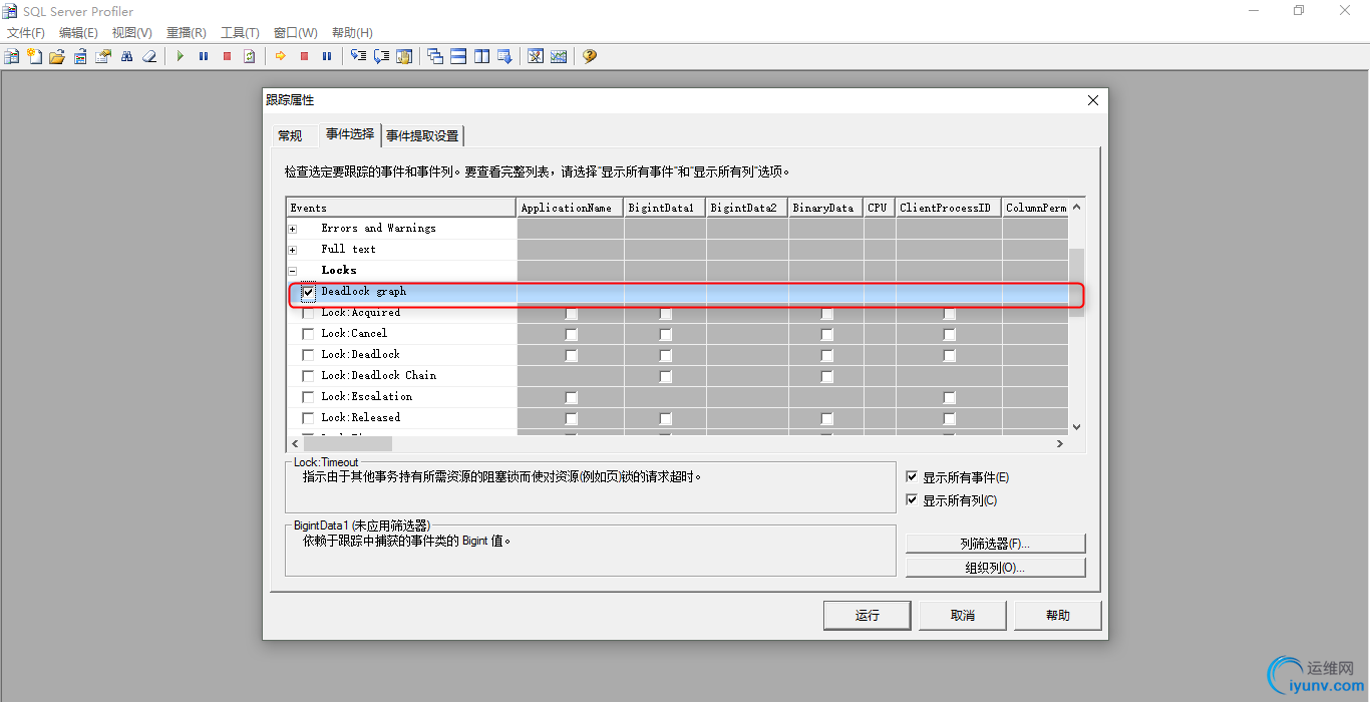Image resolution: width=1370 pixels, height=702 pixels.
Task: Click the Open Trace Table toolbar icon
Action: (x=80, y=56)
